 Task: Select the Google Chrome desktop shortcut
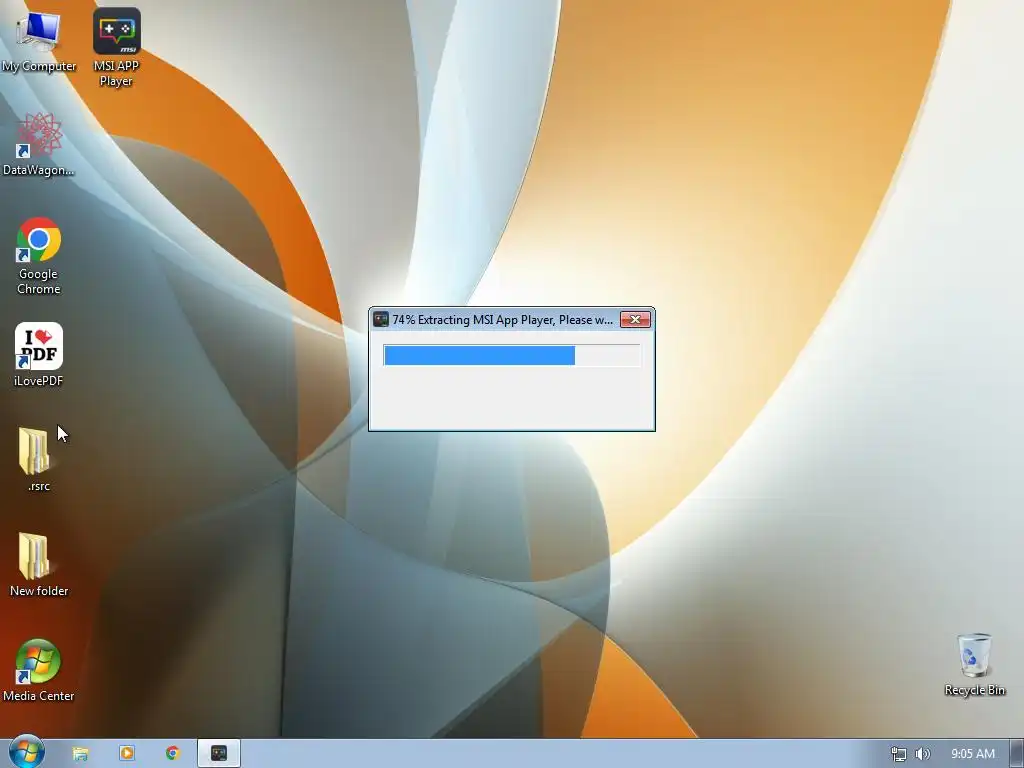tap(39, 255)
